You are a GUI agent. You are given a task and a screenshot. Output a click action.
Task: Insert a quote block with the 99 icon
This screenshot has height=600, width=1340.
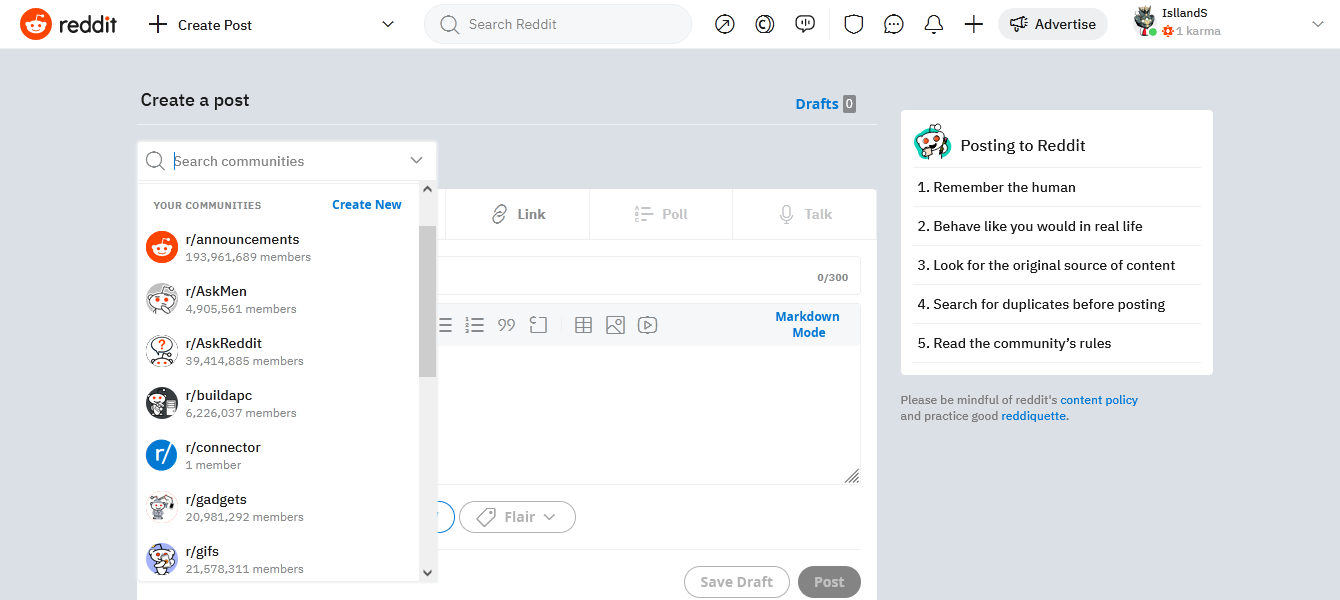tap(506, 325)
